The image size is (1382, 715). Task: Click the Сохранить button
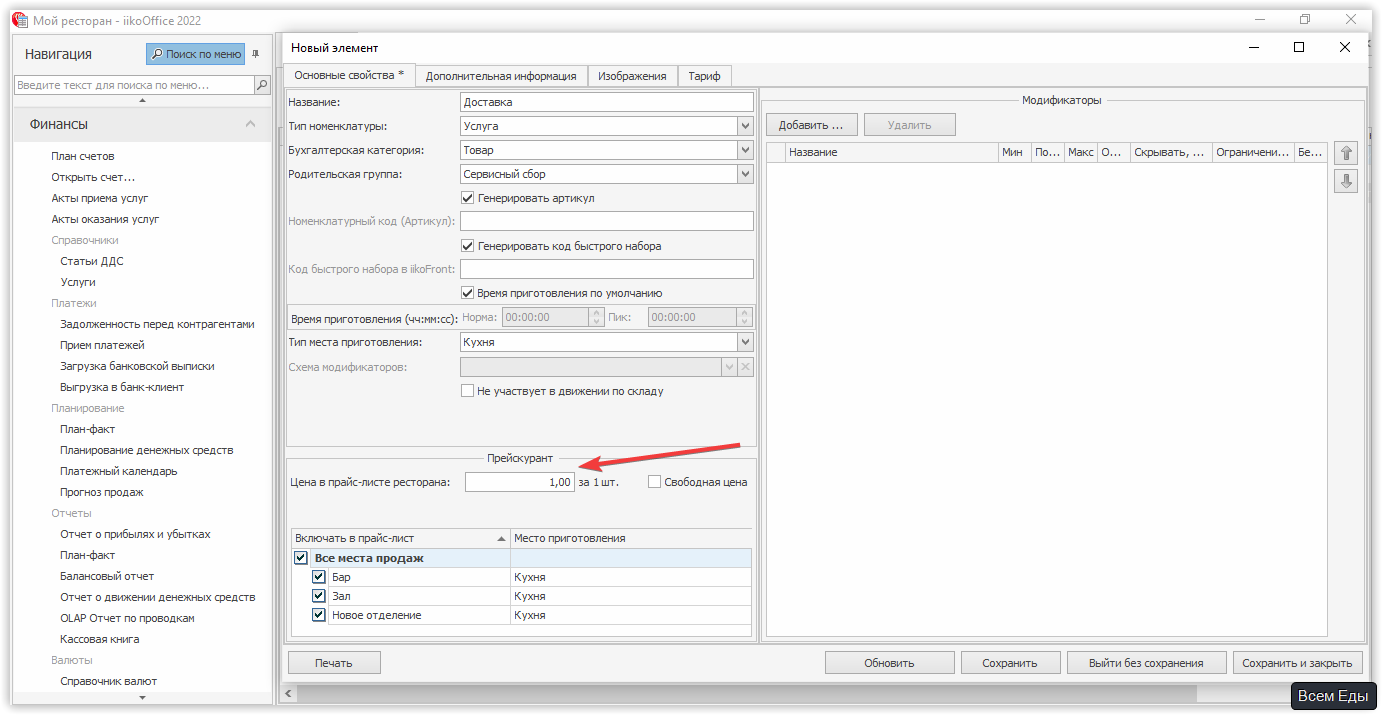click(x=1009, y=662)
